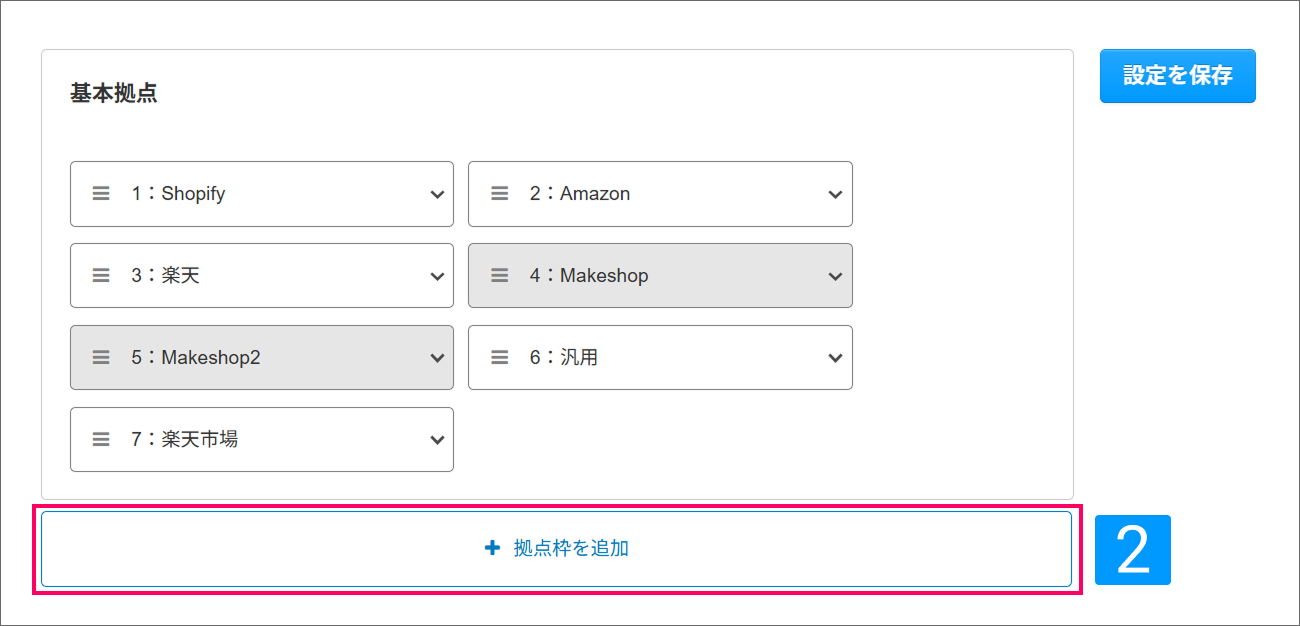This screenshot has height=626, width=1300.
Task: Select the 7：楽天市場 slot label
Action: point(185,439)
